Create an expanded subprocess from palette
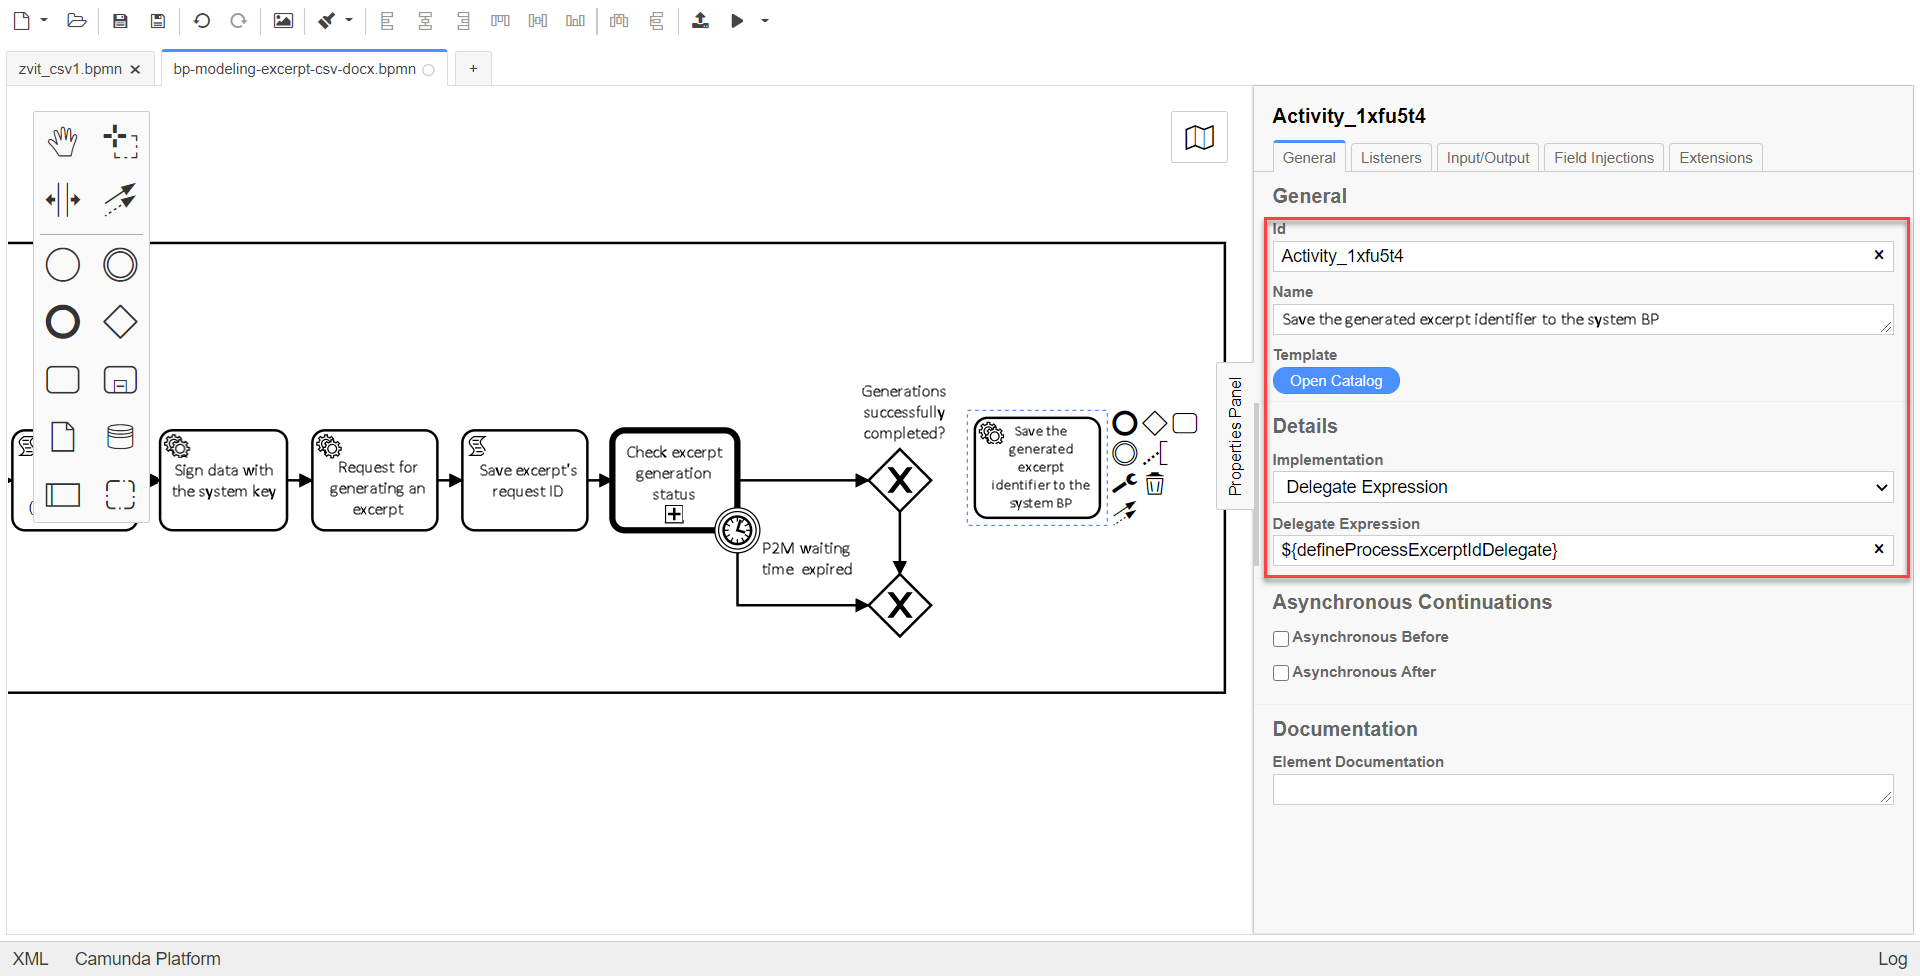Image resolution: width=1920 pixels, height=976 pixels. pos(120,380)
